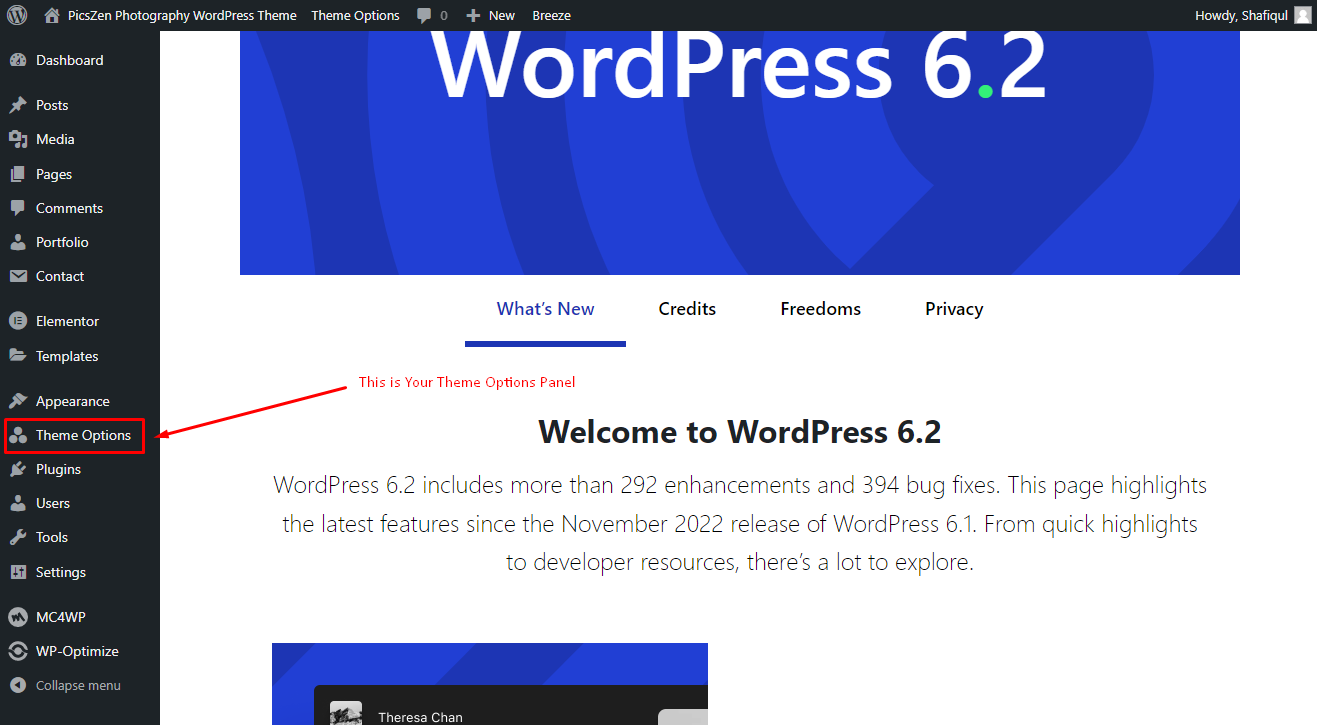Click the Welcome to WordPress 6.2 heading

click(x=740, y=432)
